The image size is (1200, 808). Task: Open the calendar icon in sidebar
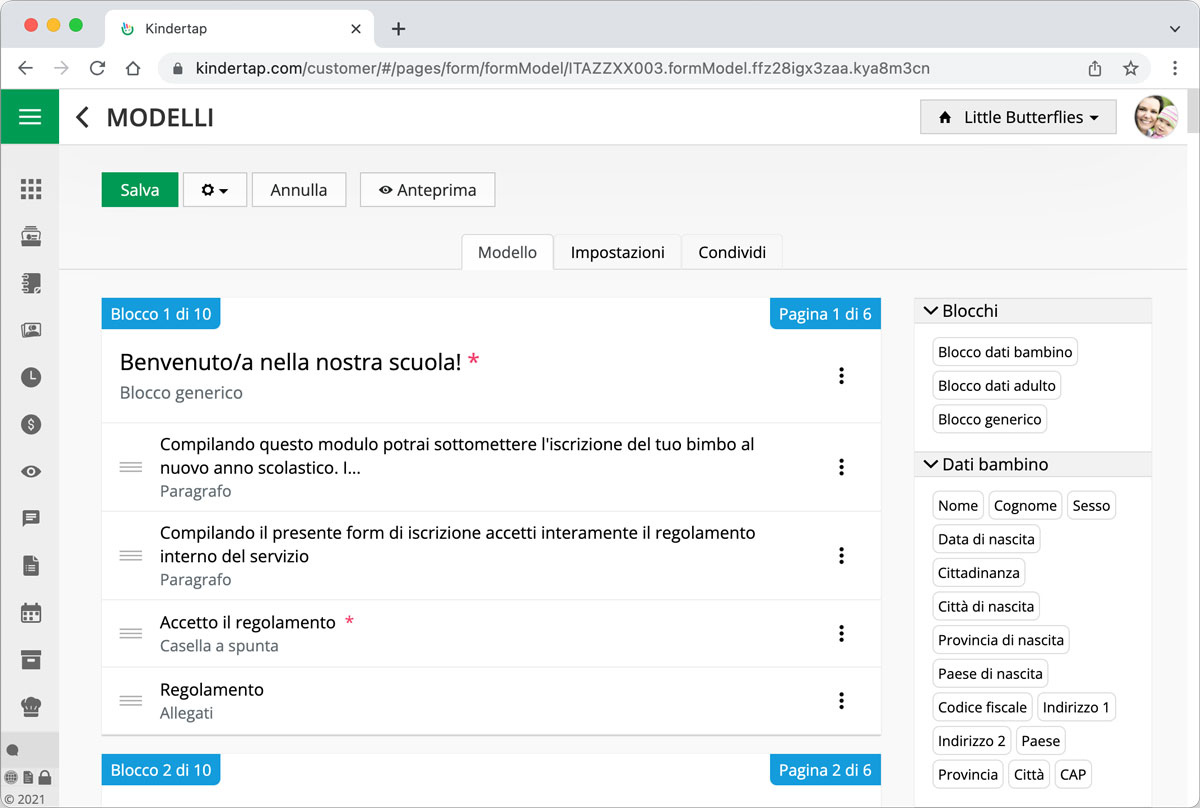click(31, 612)
